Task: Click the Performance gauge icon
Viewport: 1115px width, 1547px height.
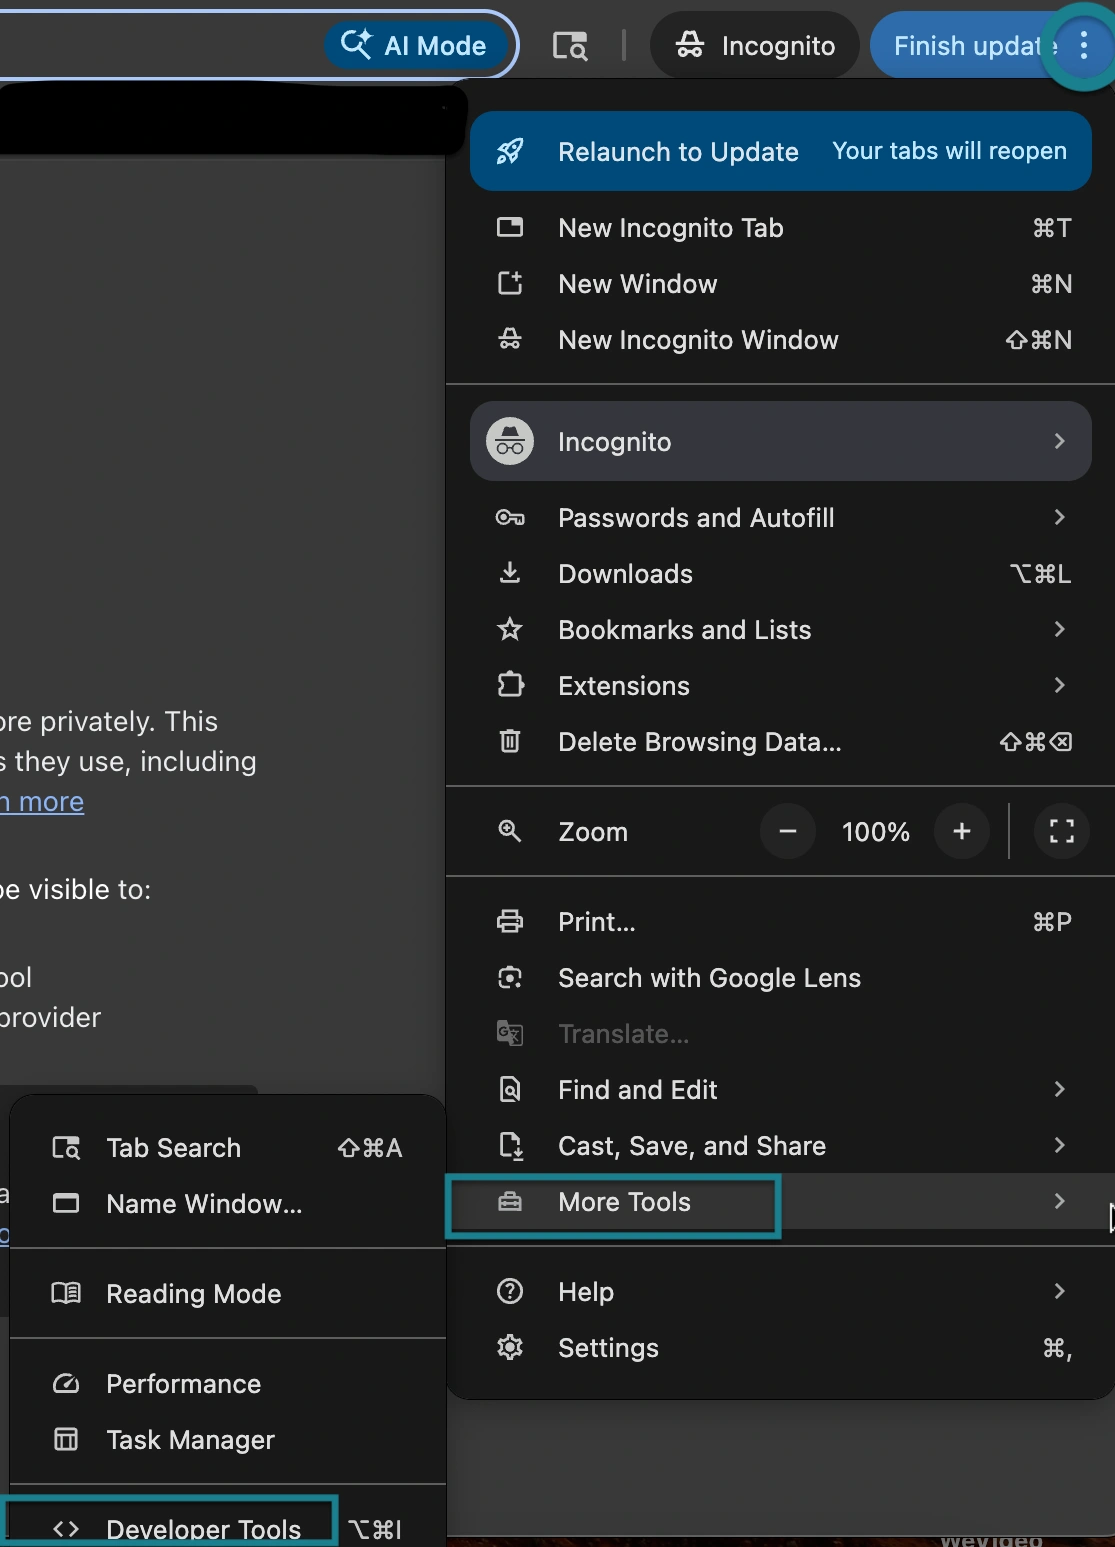Action: [x=66, y=1383]
